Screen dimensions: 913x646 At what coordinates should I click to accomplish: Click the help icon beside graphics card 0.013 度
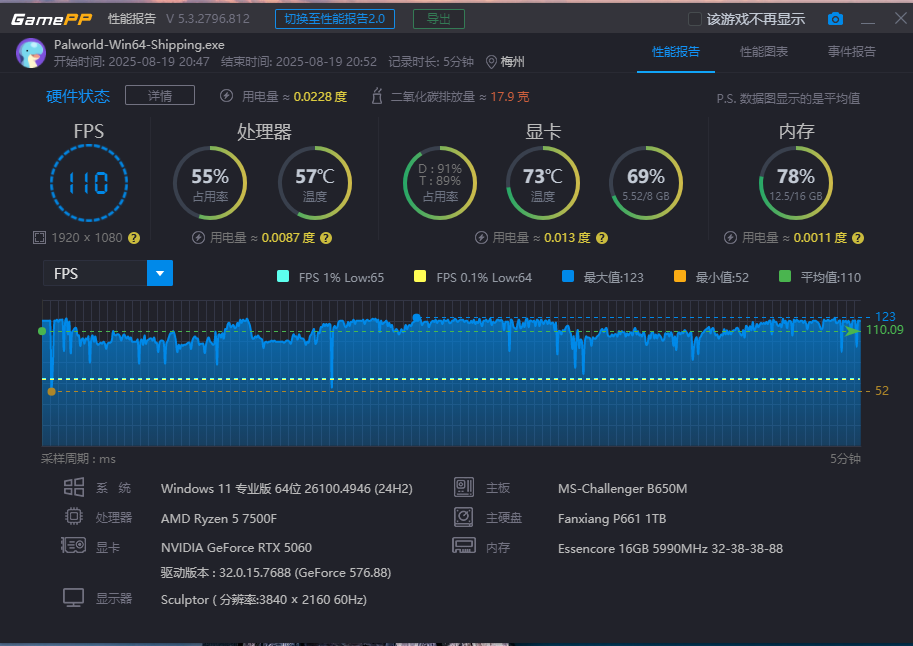pyautogui.click(x=602, y=238)
